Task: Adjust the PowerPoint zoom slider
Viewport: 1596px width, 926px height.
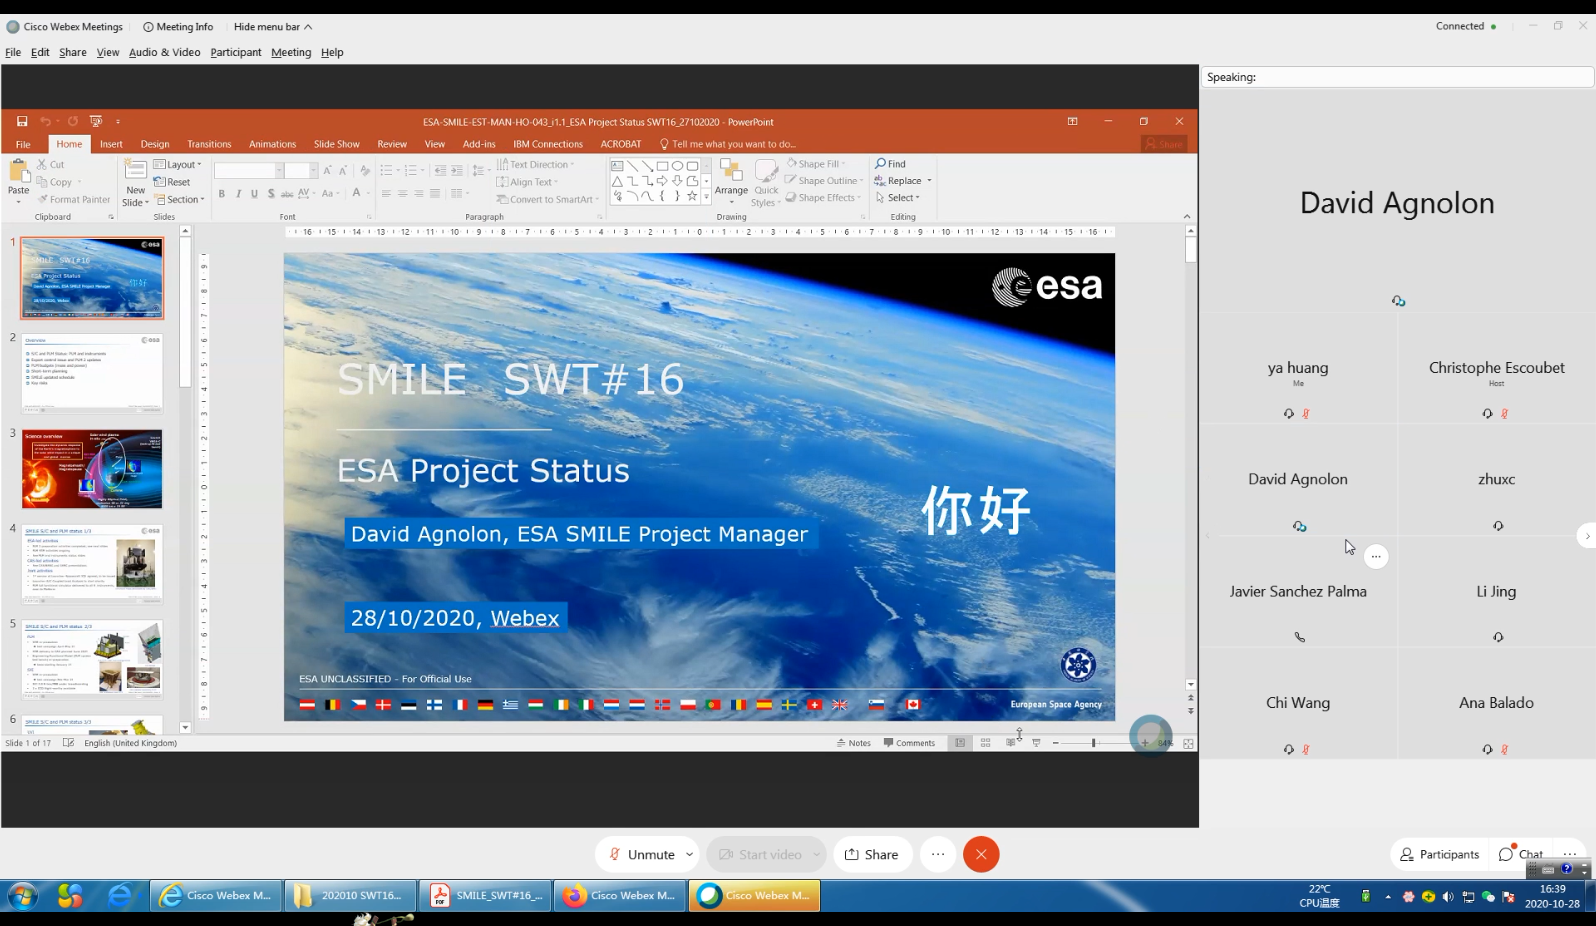Action: [x=1093, y=743]
